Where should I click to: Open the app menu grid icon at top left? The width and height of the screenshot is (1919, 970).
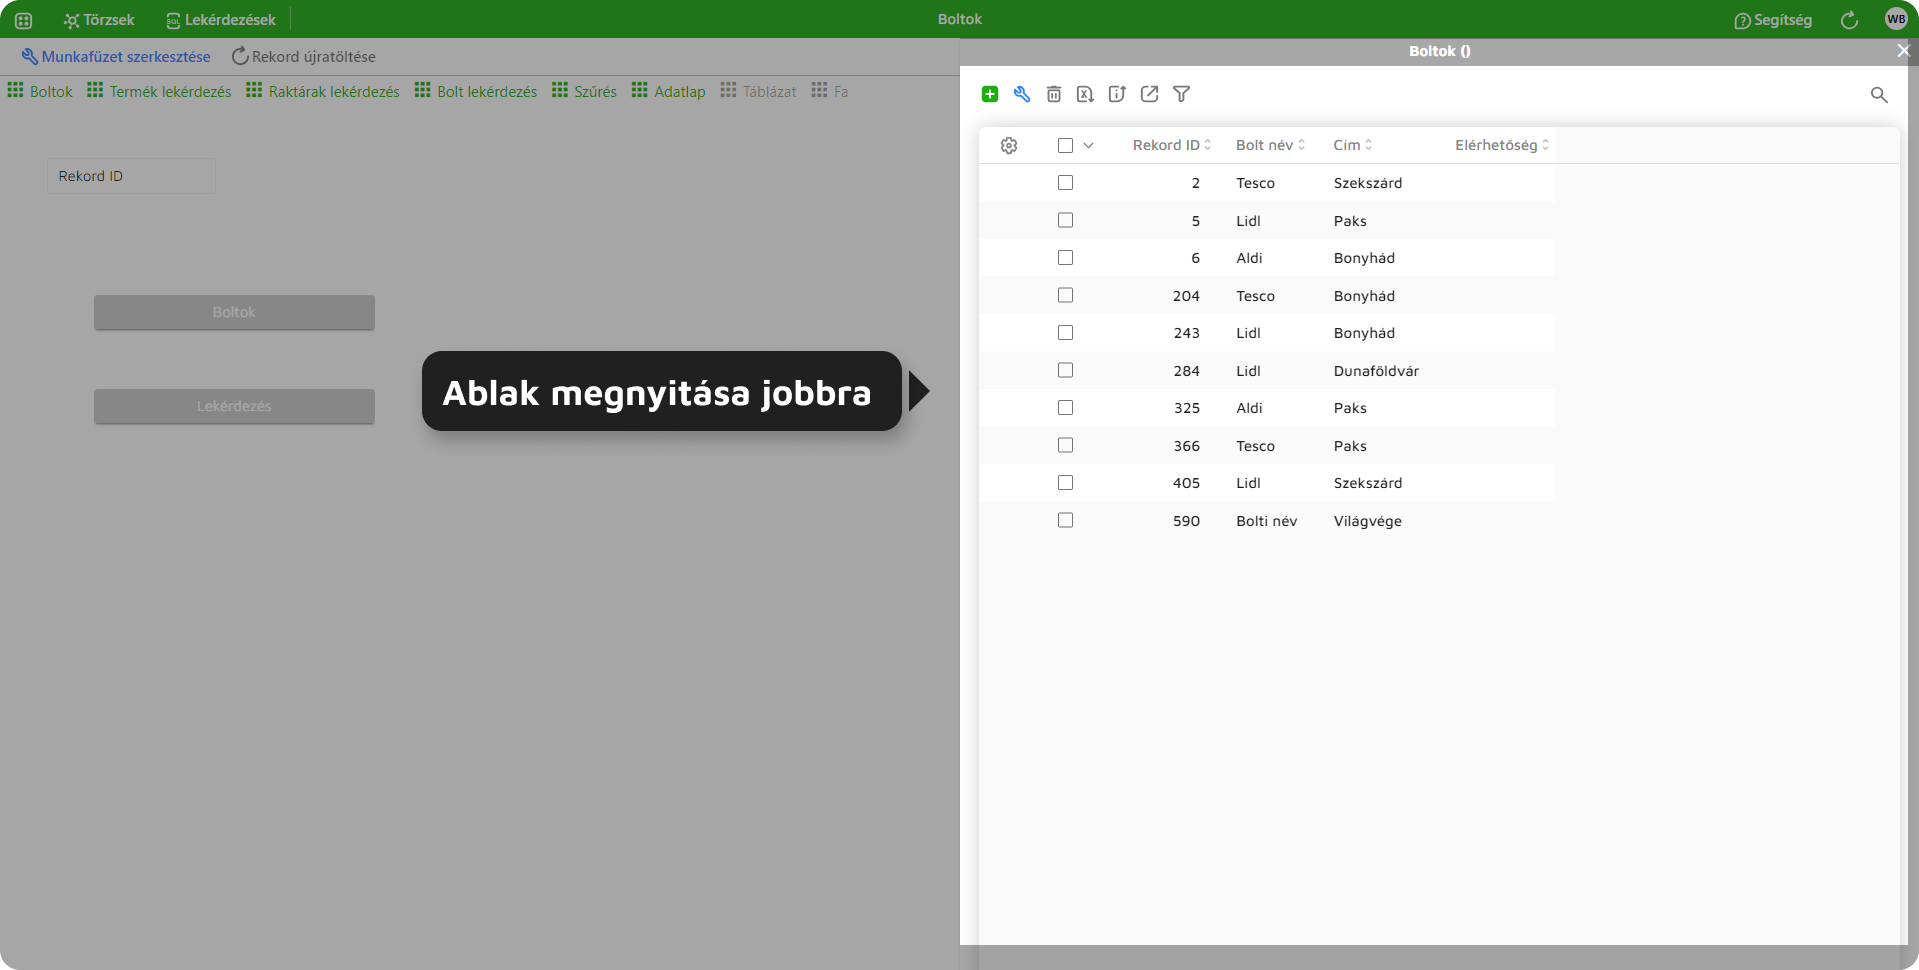pos(24,20)
